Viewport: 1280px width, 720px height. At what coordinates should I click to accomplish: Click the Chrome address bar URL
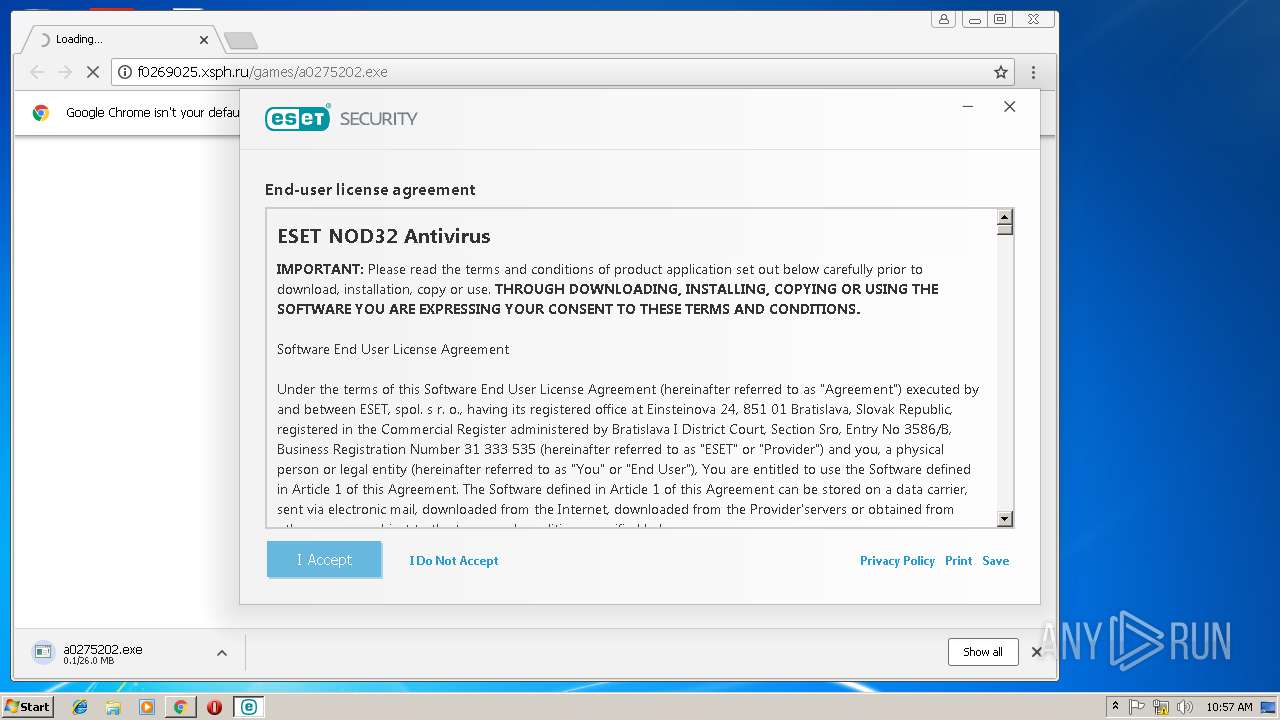tap(262, 72)
